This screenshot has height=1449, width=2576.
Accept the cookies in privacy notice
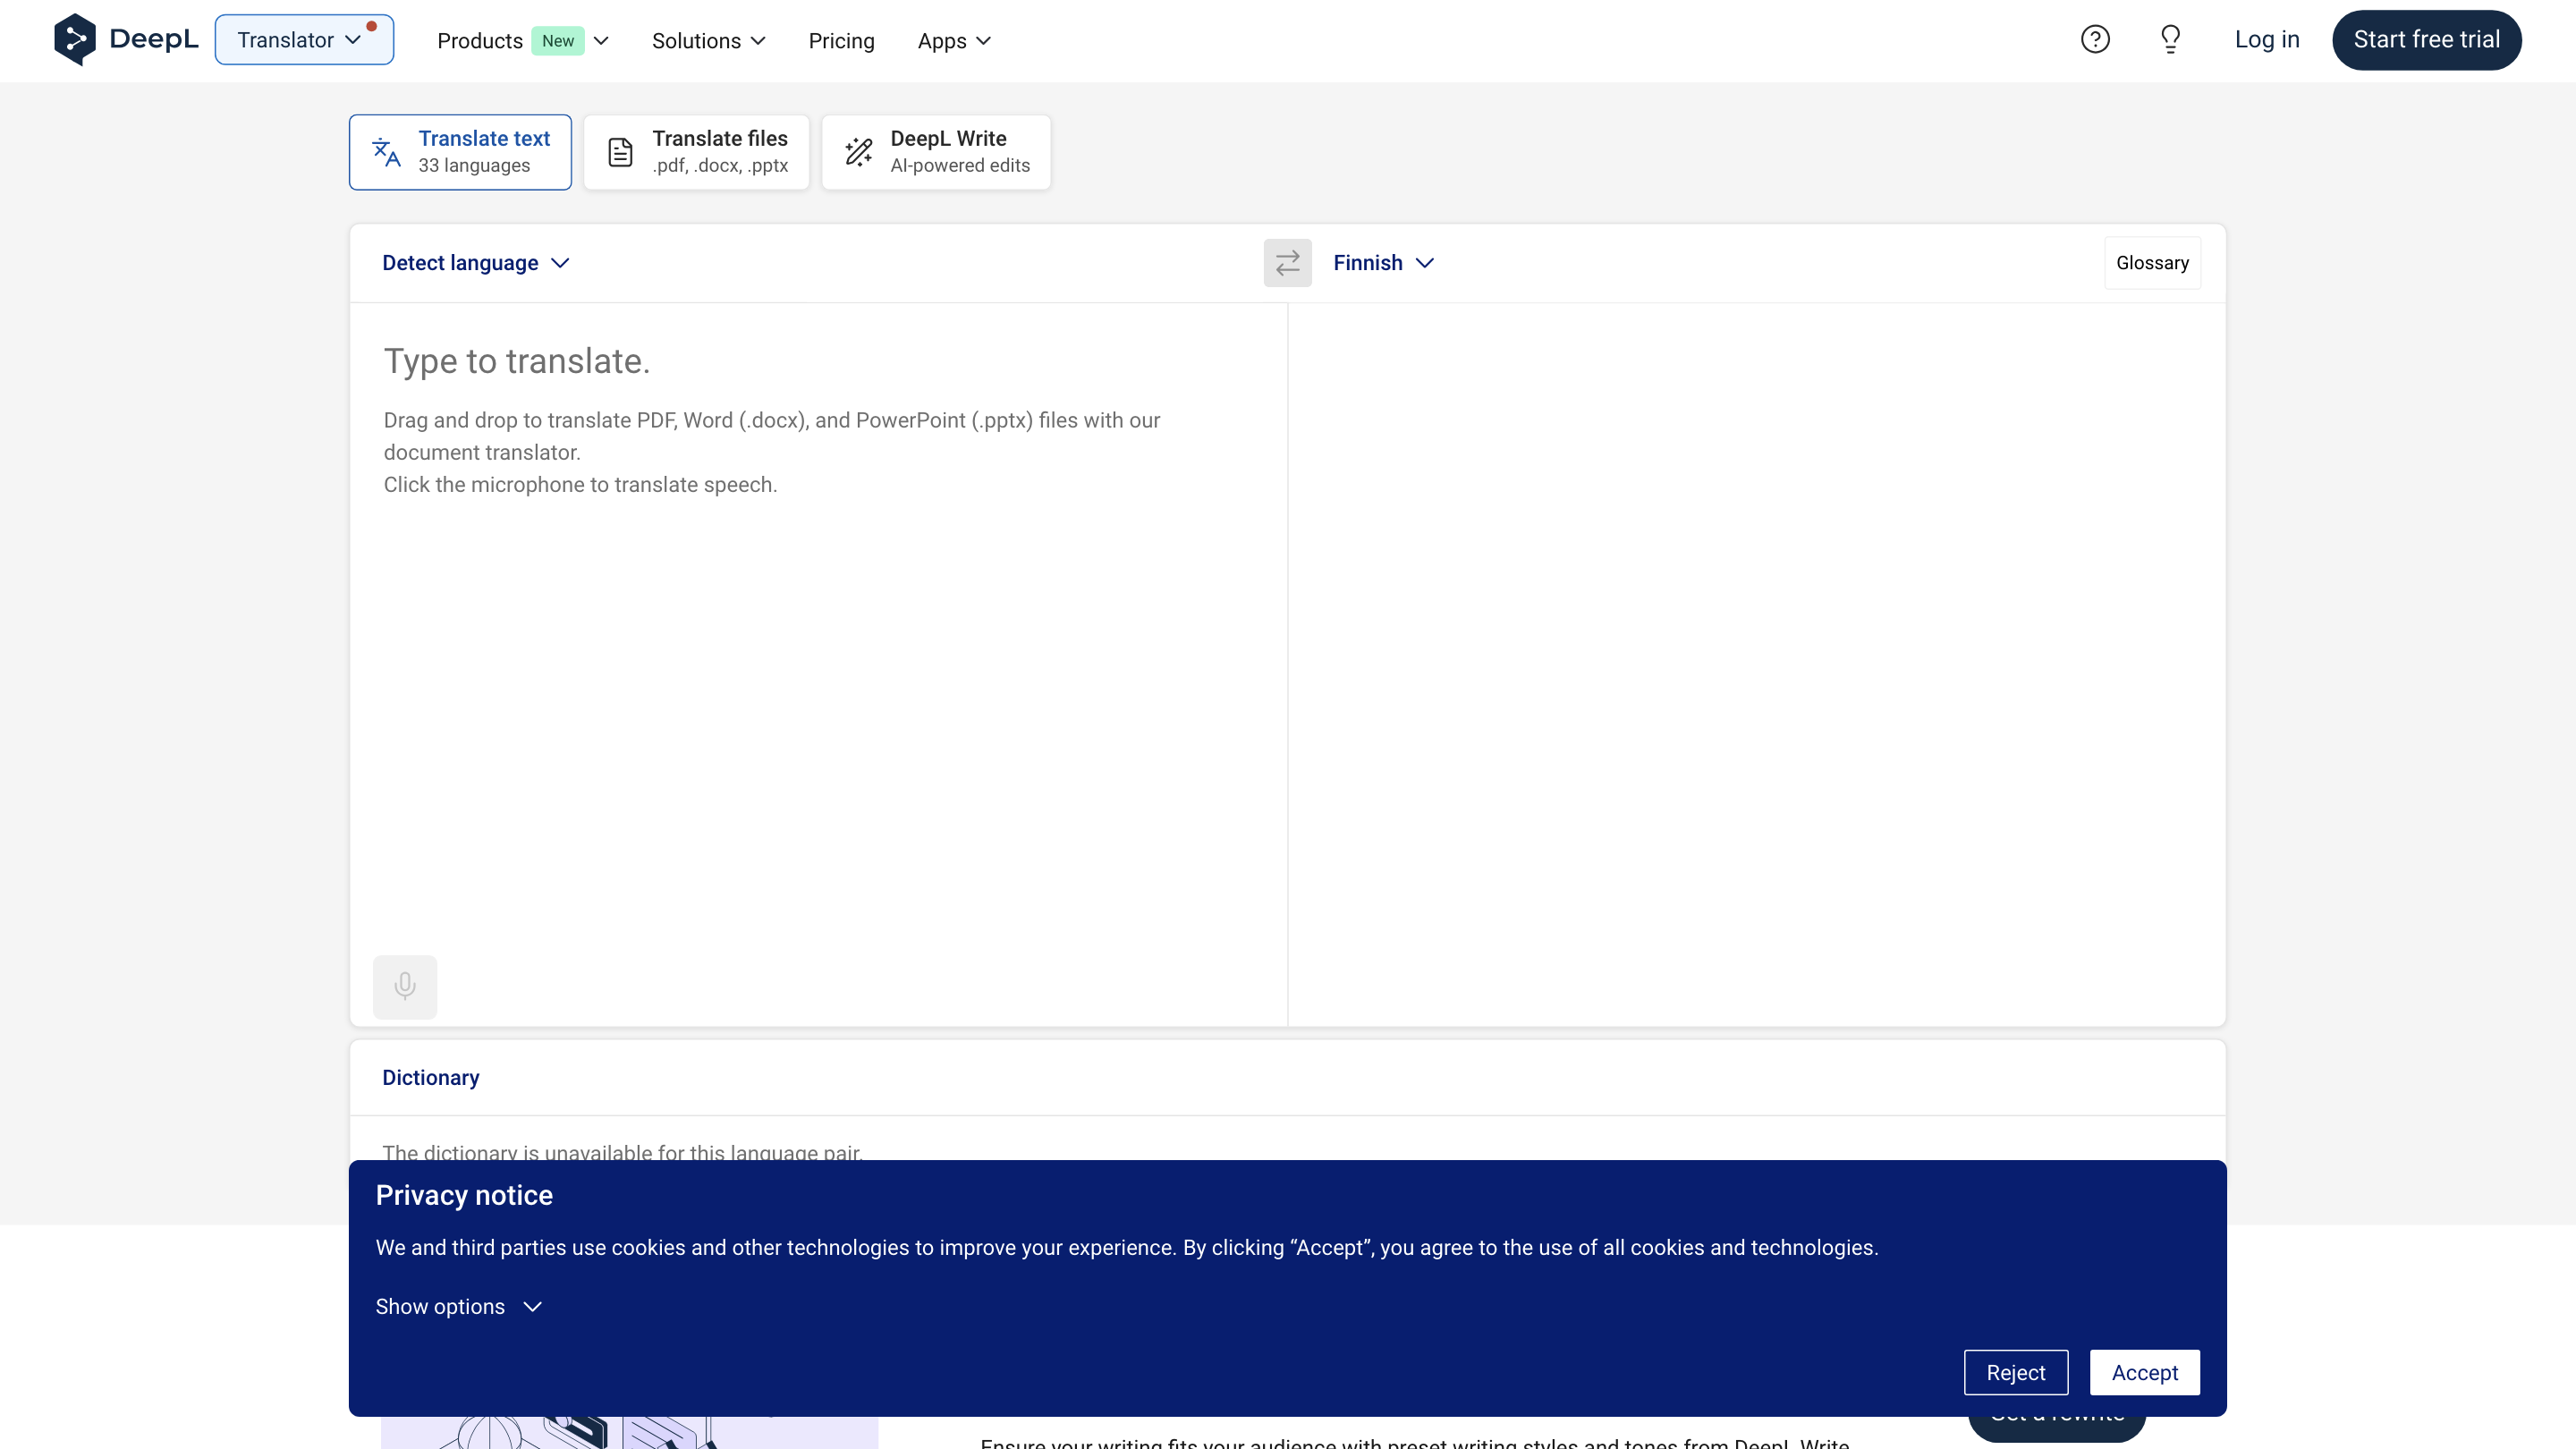point(2144,1372)
